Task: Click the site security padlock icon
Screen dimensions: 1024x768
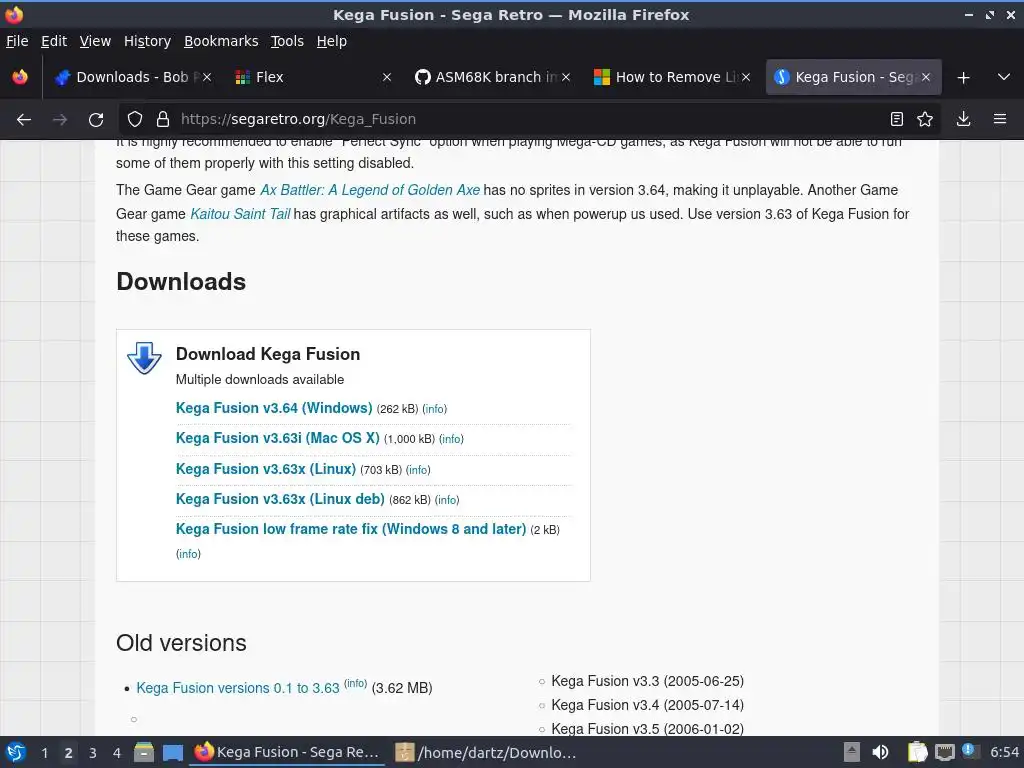Action: [x=163, y=120]
